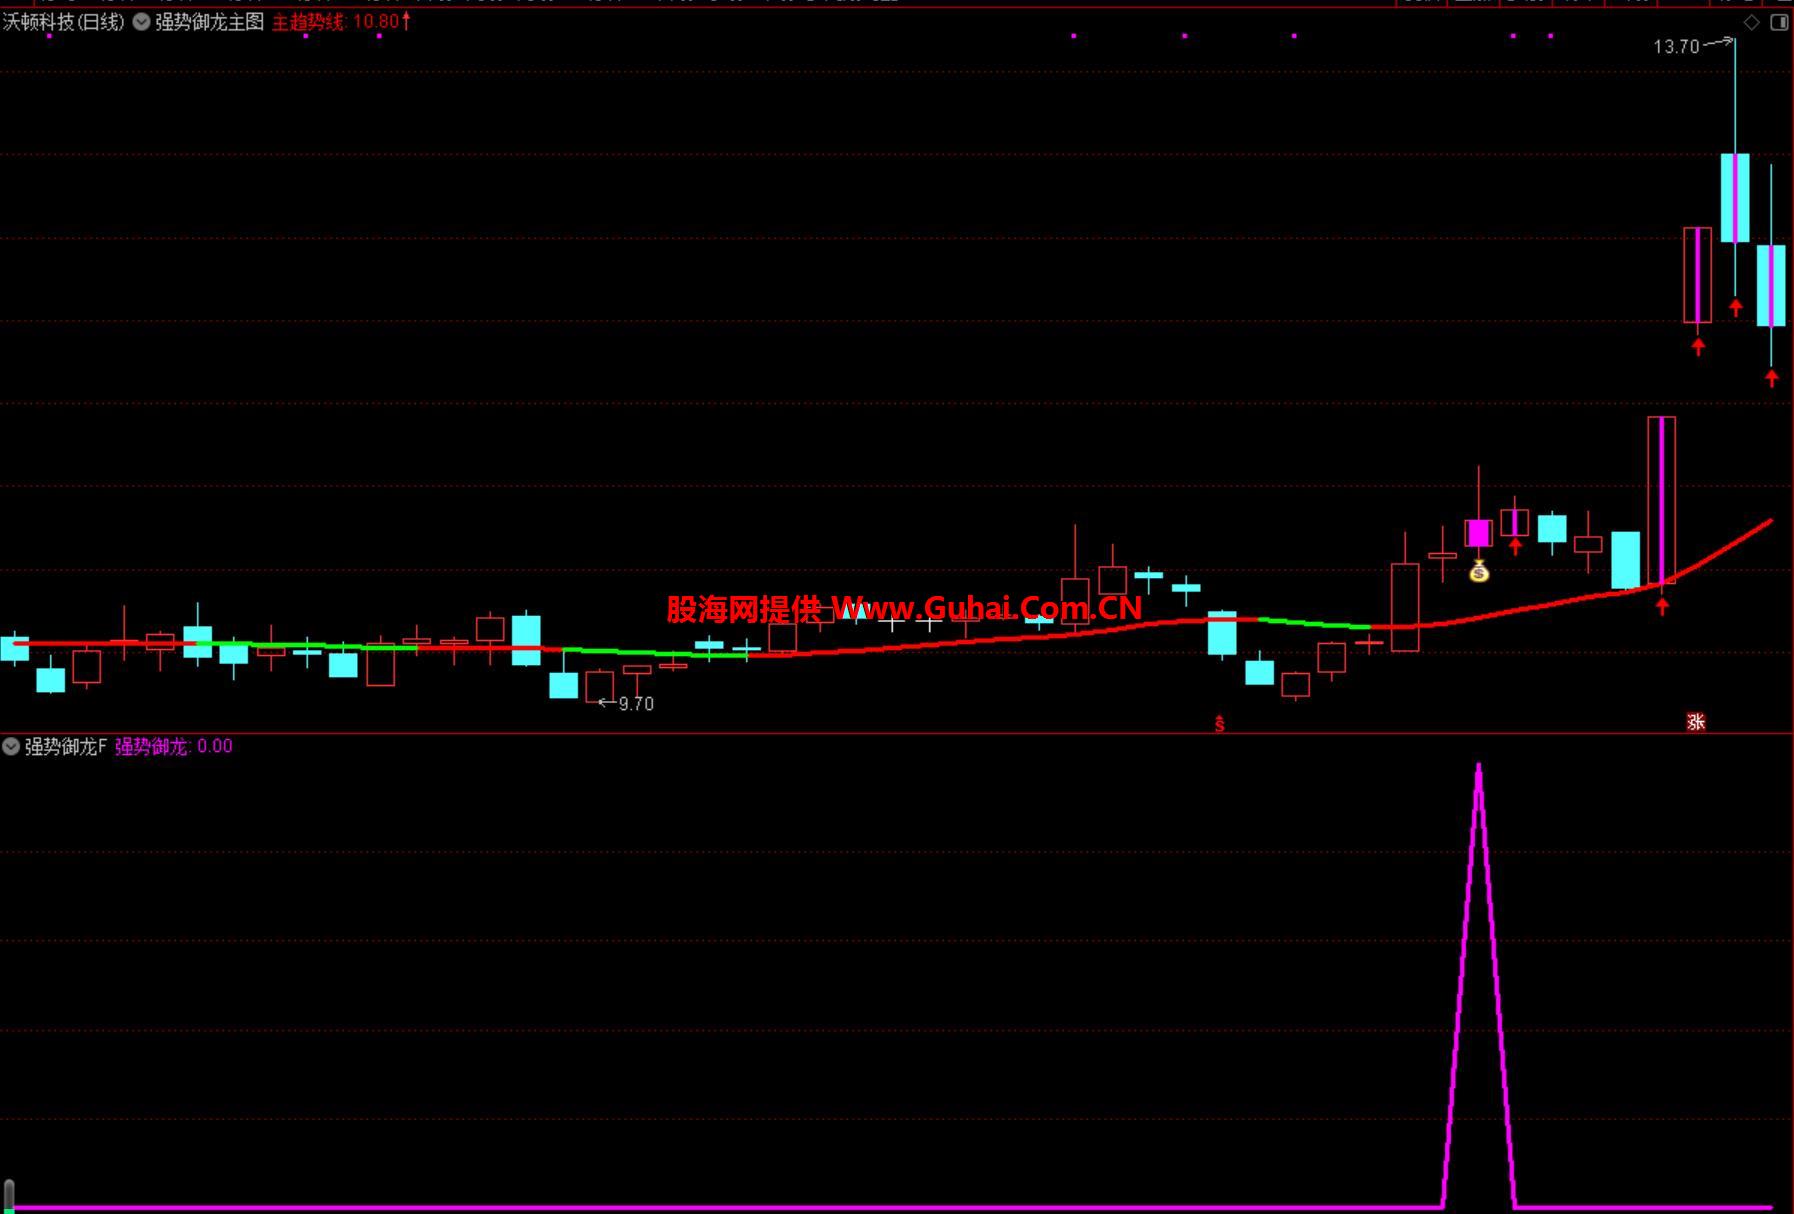Click the 9.70 low price label
Screen dimensions: 1794x1214
coord(636,704)
